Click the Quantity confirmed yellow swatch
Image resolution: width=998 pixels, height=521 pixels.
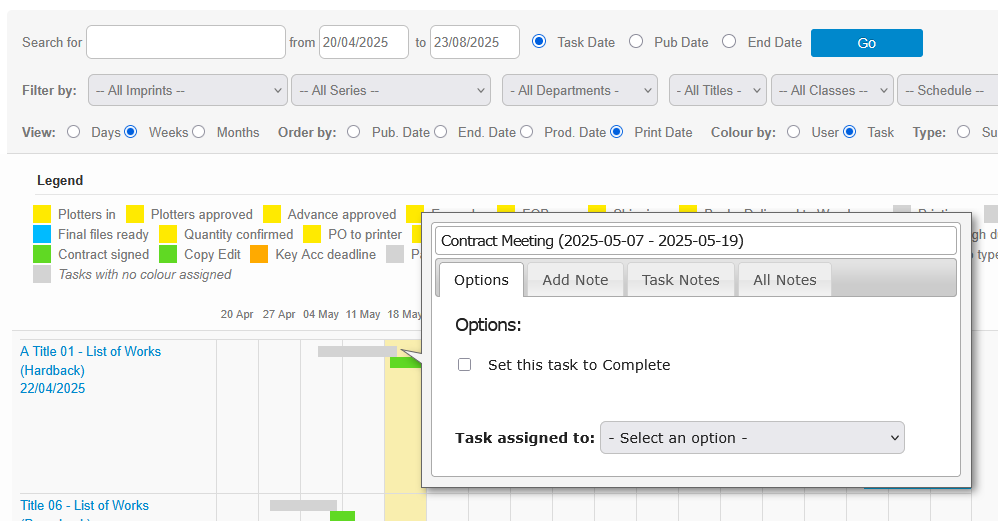tap(168, 234)
